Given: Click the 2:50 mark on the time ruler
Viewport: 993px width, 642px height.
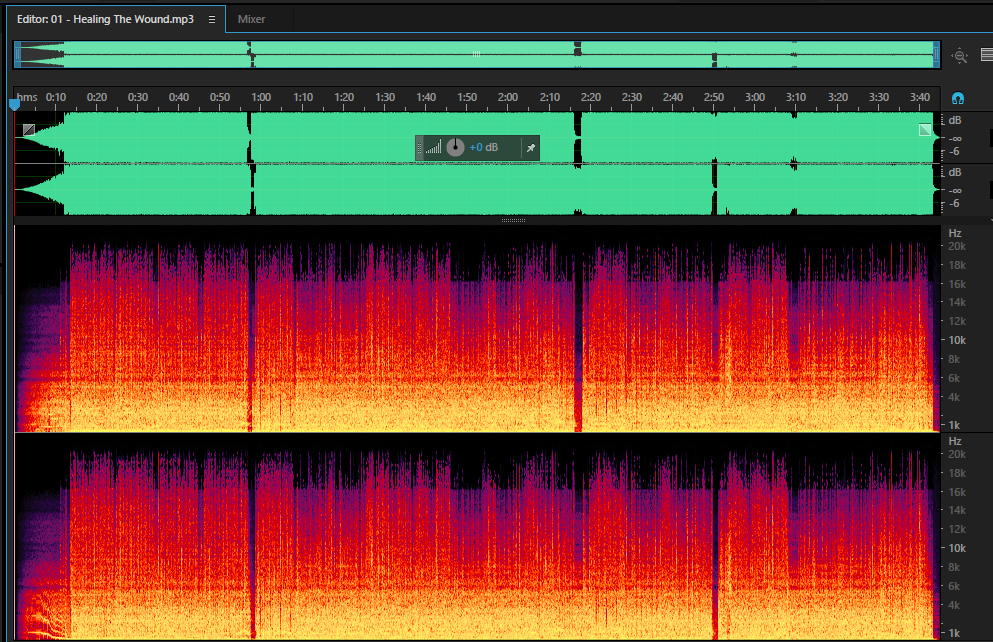Looking at the screenshot, I should click(x=713, y=98).
